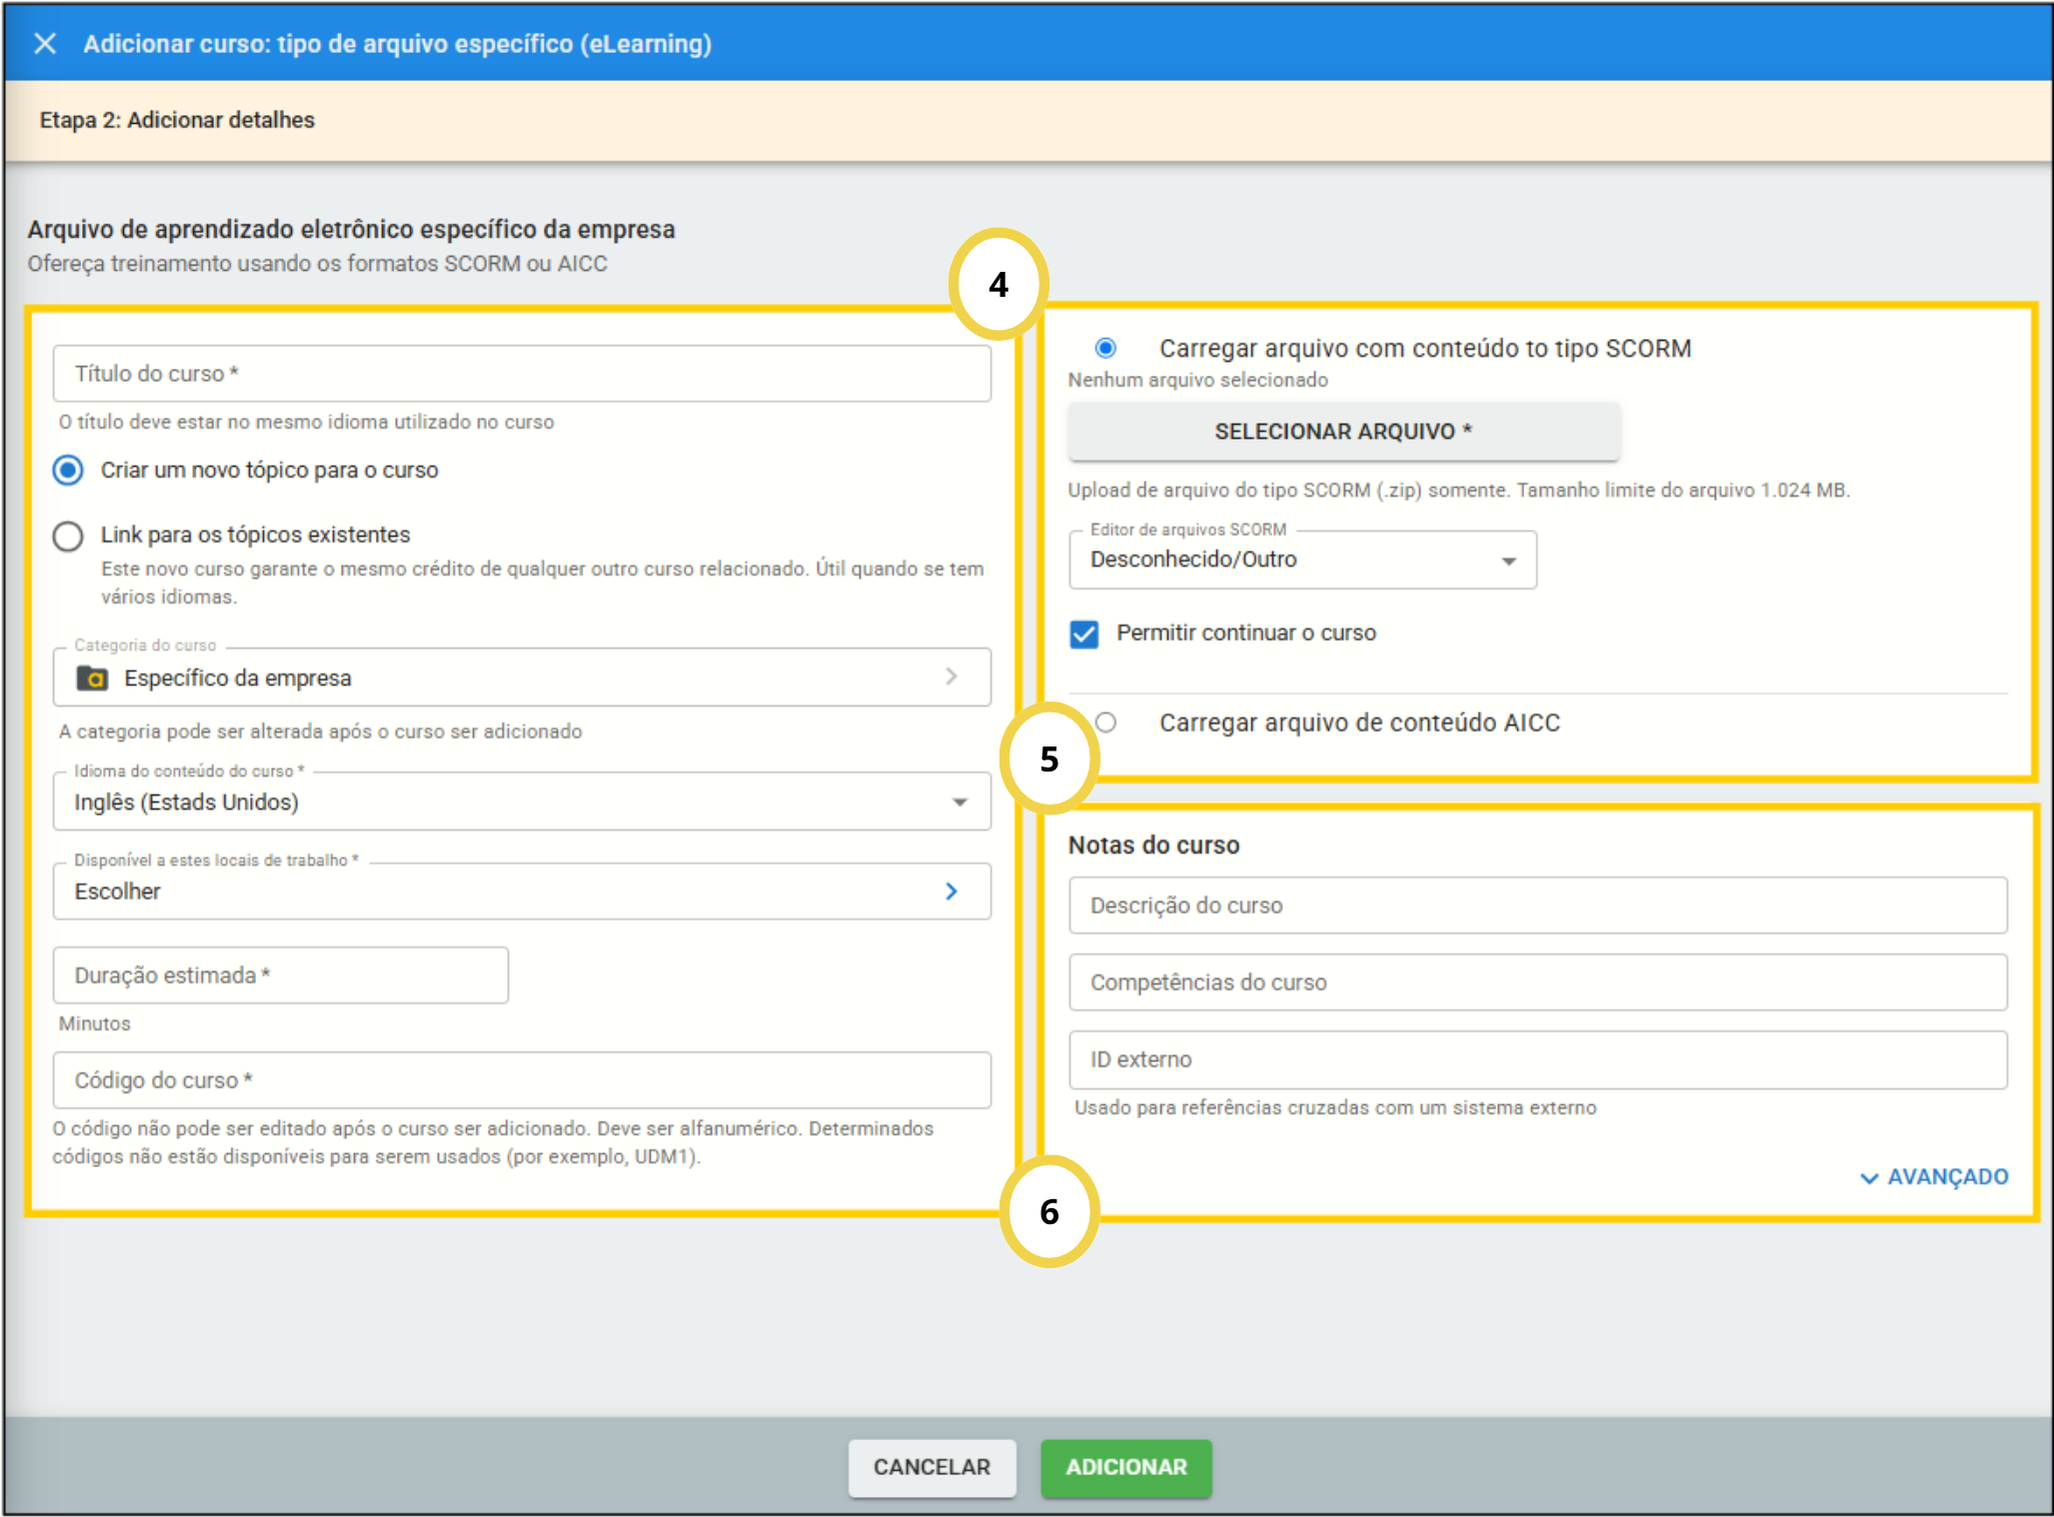Screen dimensions: 2054x1517
Task: Uncheck Permitir continuar o curso checkbox
Action: 1084,634
